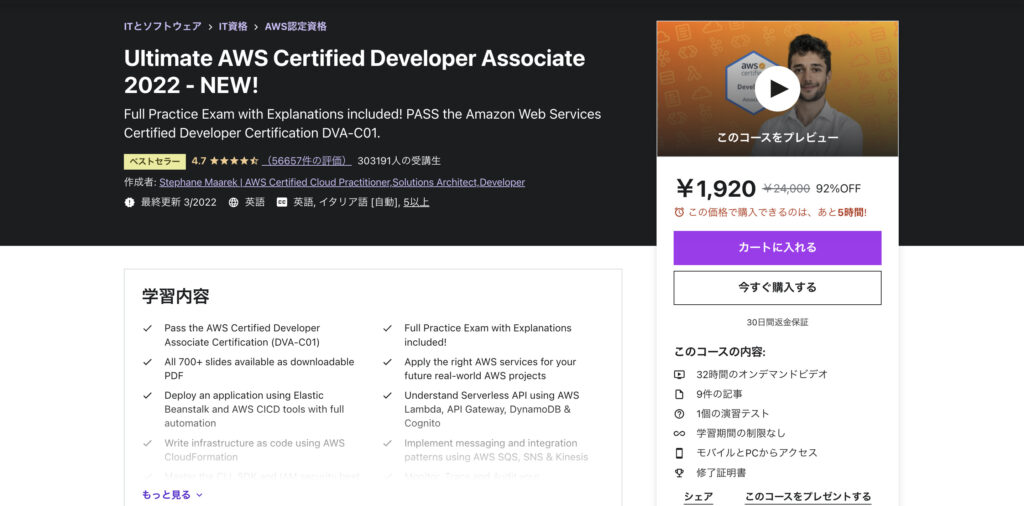Click the 9件の記事 text
This screenshot has width=1024, height=506.
tap(719, 394)
